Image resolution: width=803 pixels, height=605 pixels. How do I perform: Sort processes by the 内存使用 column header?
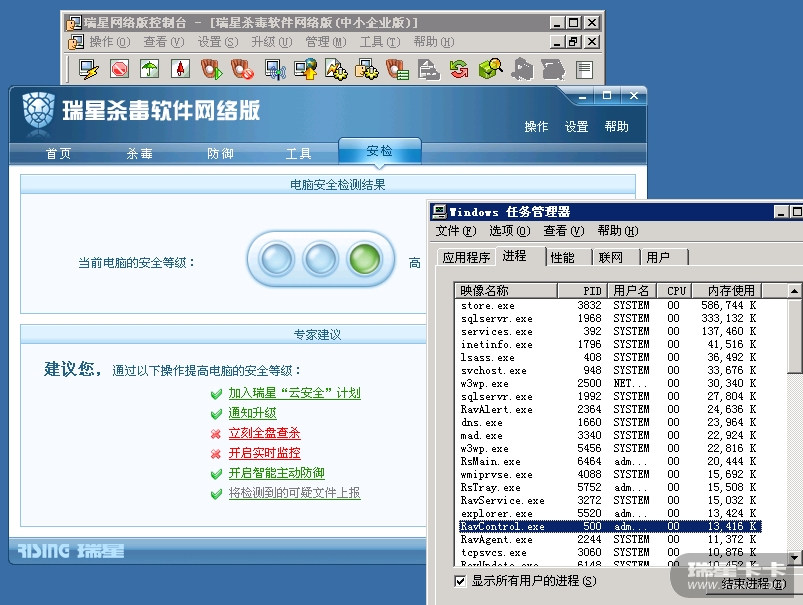pos(727,291)
